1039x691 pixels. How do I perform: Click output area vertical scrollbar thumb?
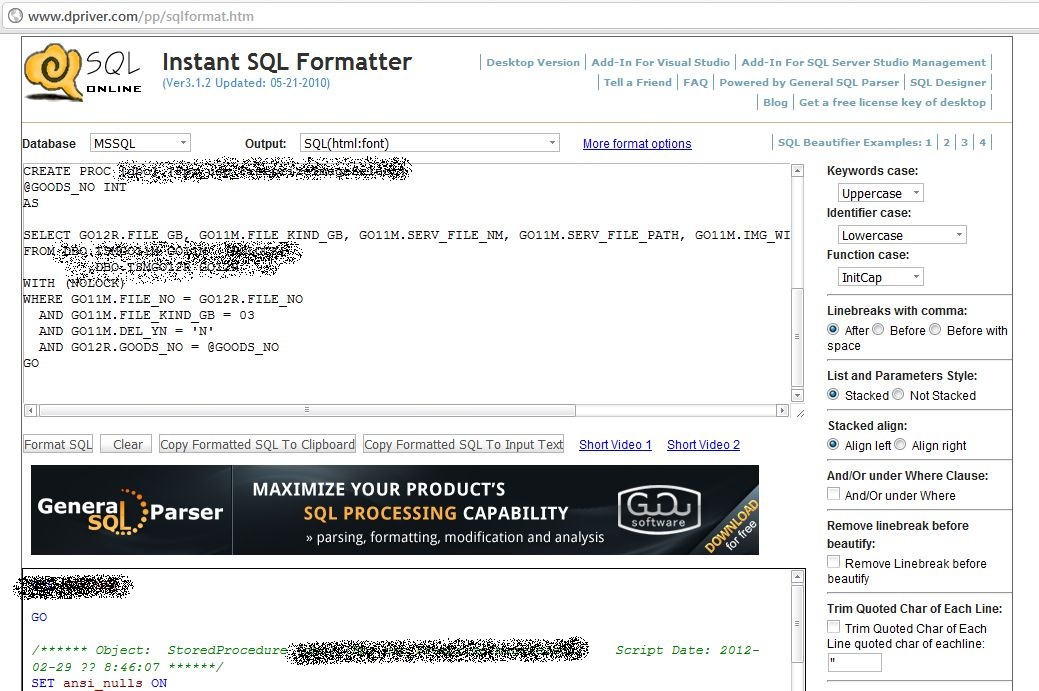point(798,623)
